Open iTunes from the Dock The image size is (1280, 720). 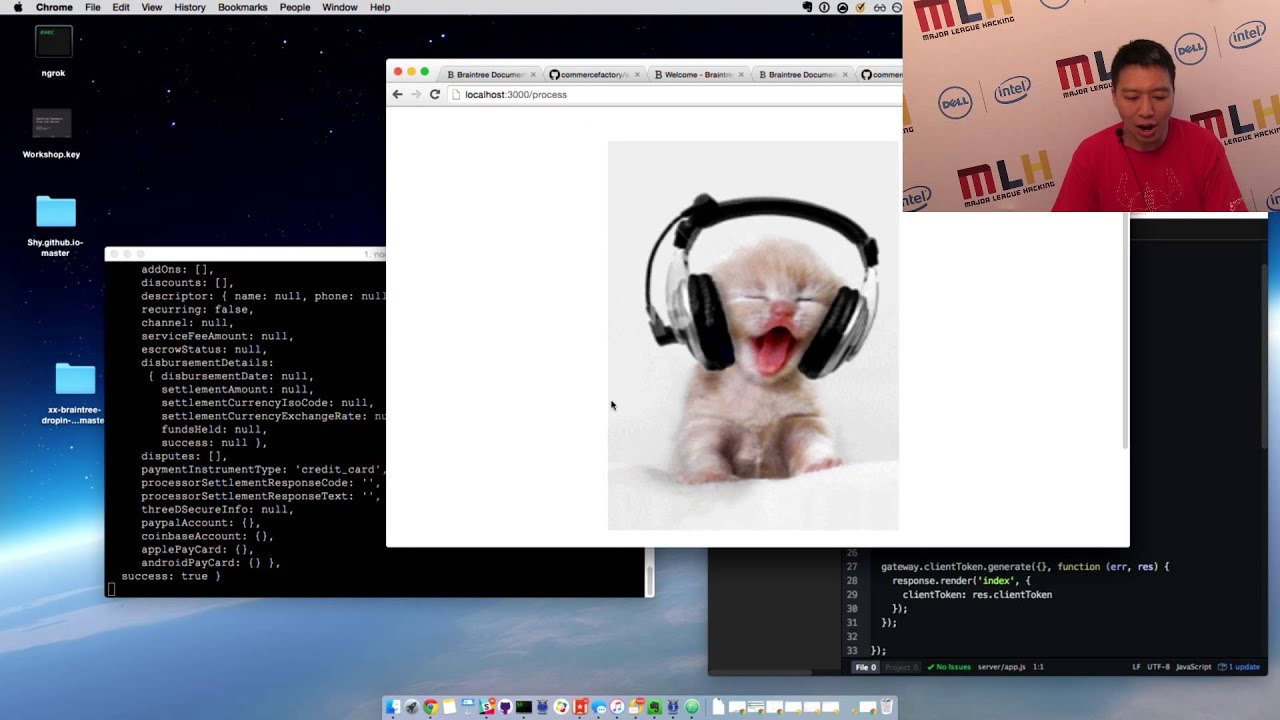pos(617,707)
